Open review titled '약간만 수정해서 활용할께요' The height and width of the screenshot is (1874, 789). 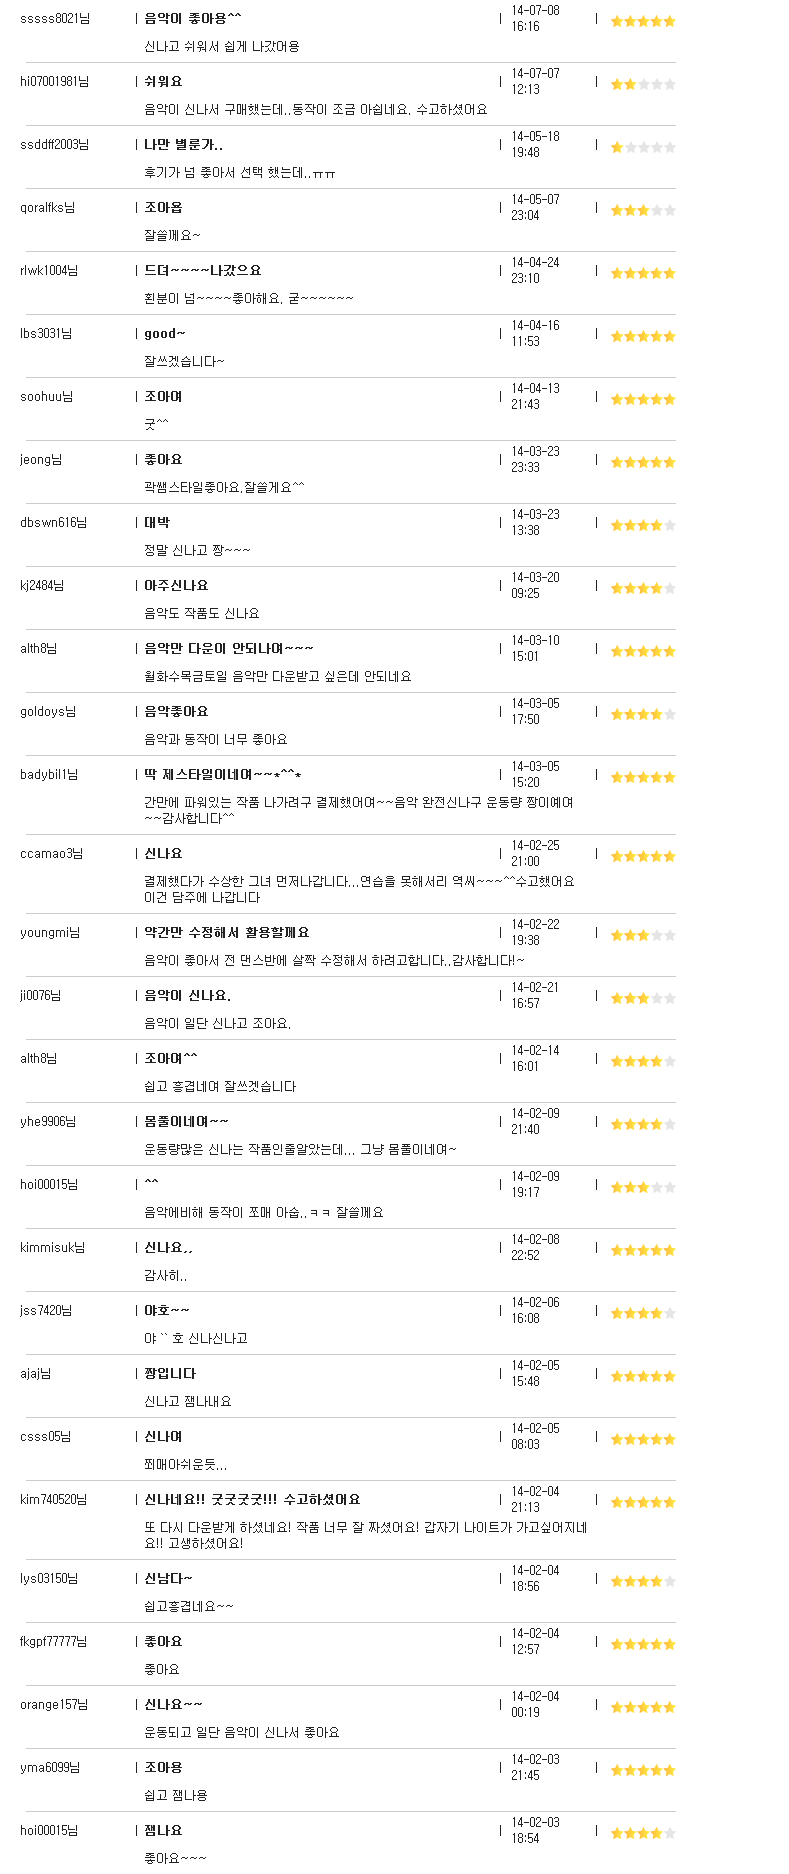click(x=227, y=932)
